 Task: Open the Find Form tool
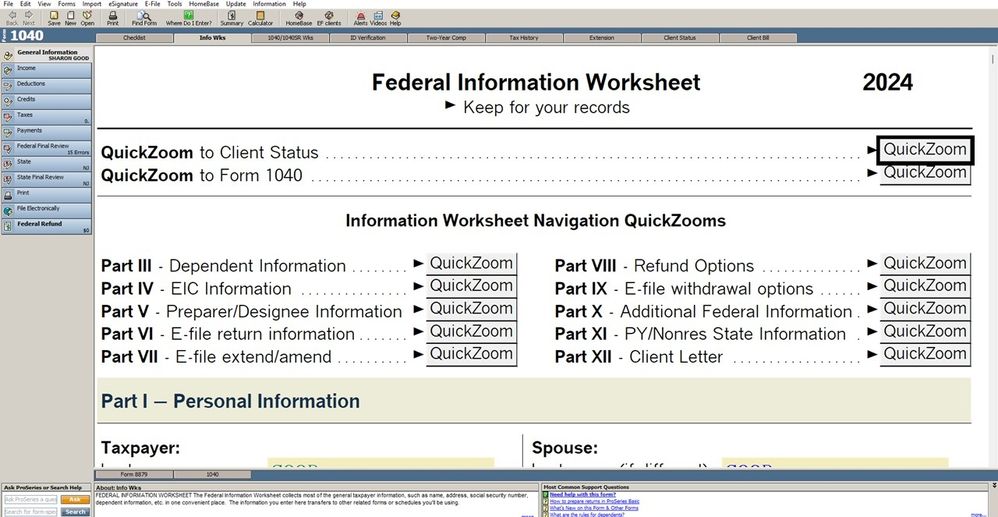click(144, 18)
